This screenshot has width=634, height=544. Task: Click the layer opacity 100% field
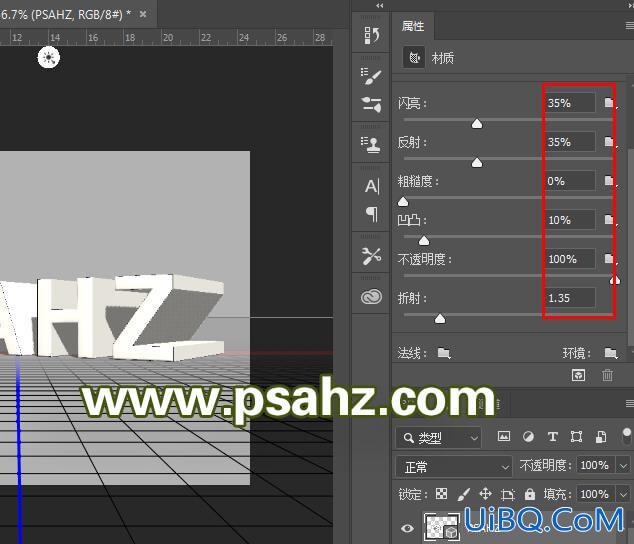pos(596,466)
